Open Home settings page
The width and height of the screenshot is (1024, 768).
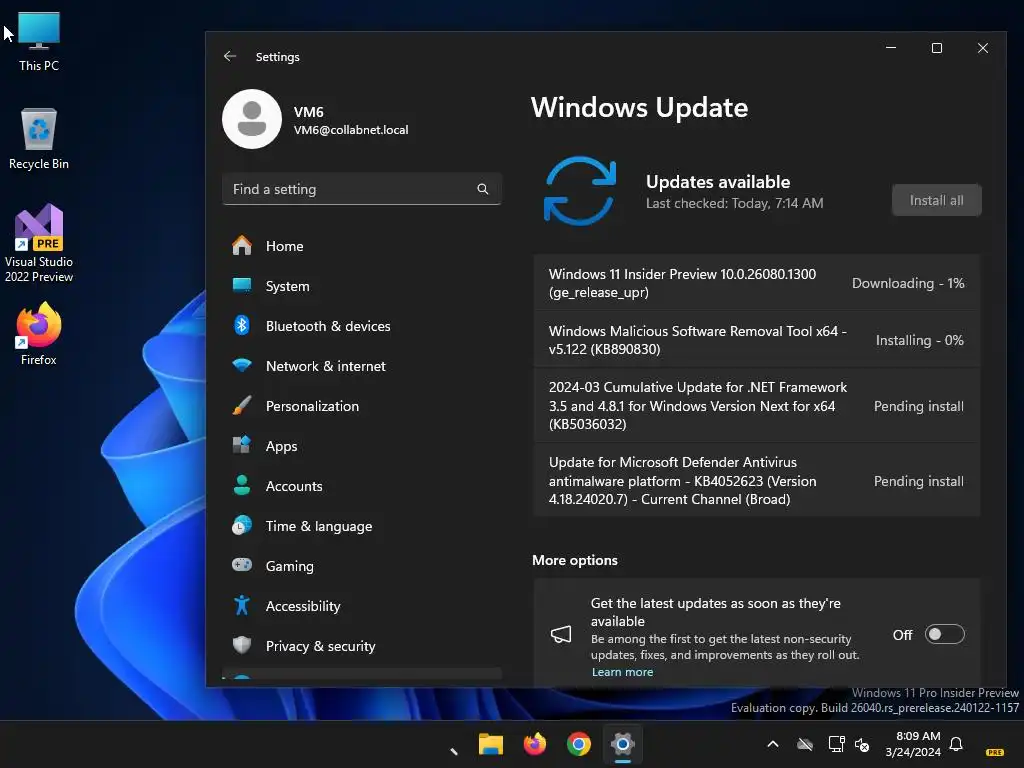[x=361, y=246]
